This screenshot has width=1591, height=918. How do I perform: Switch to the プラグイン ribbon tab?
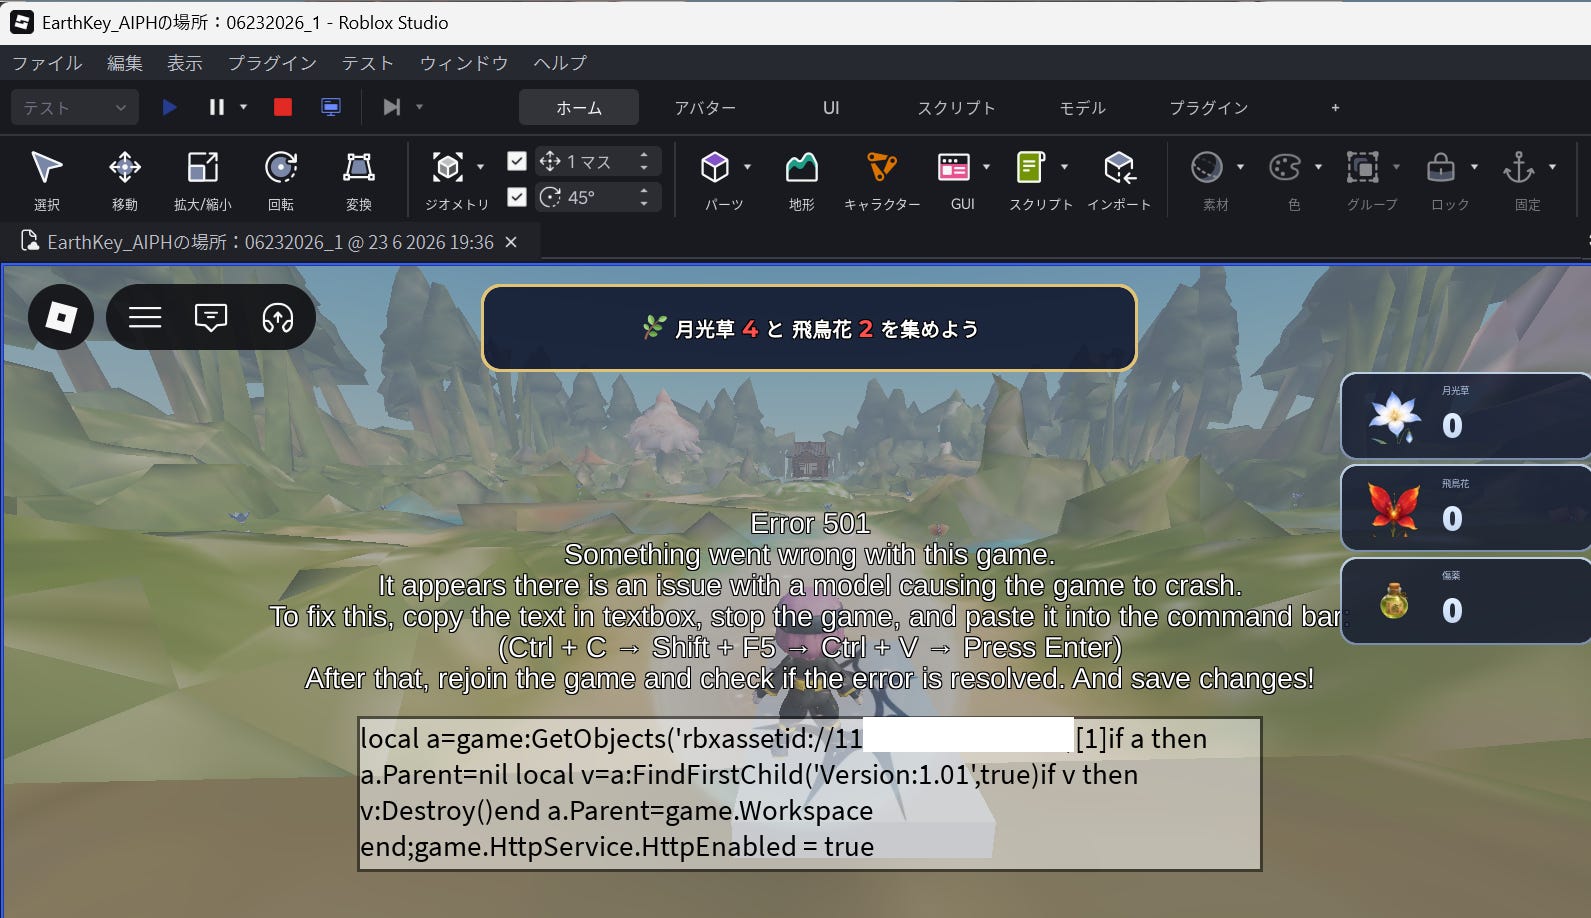point(1209,107)
